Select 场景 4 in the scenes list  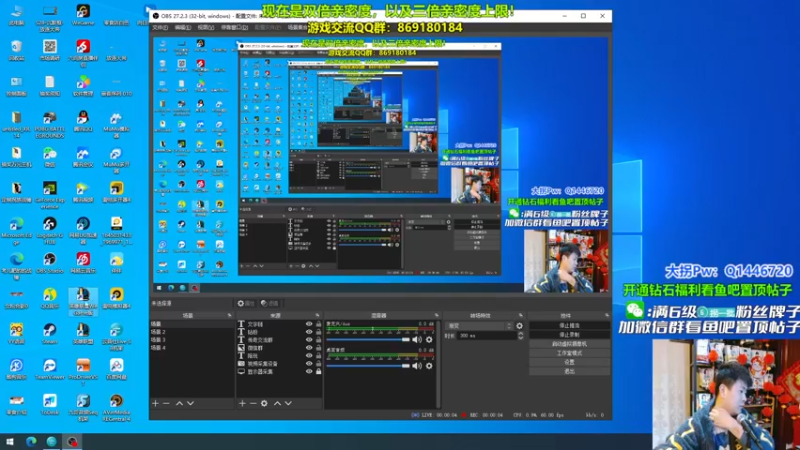191,347
